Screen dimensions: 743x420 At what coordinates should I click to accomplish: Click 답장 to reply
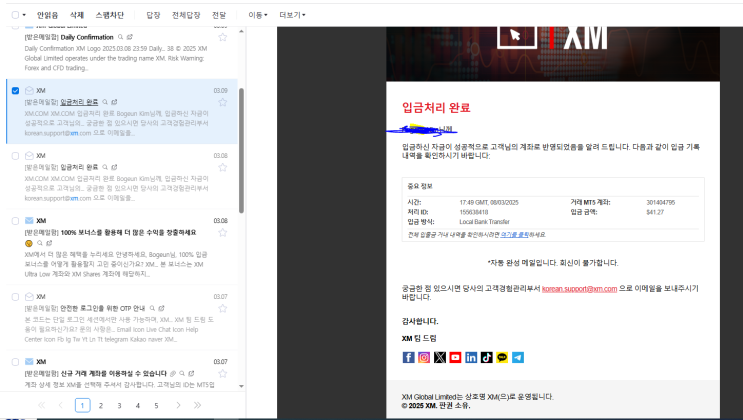153,15
